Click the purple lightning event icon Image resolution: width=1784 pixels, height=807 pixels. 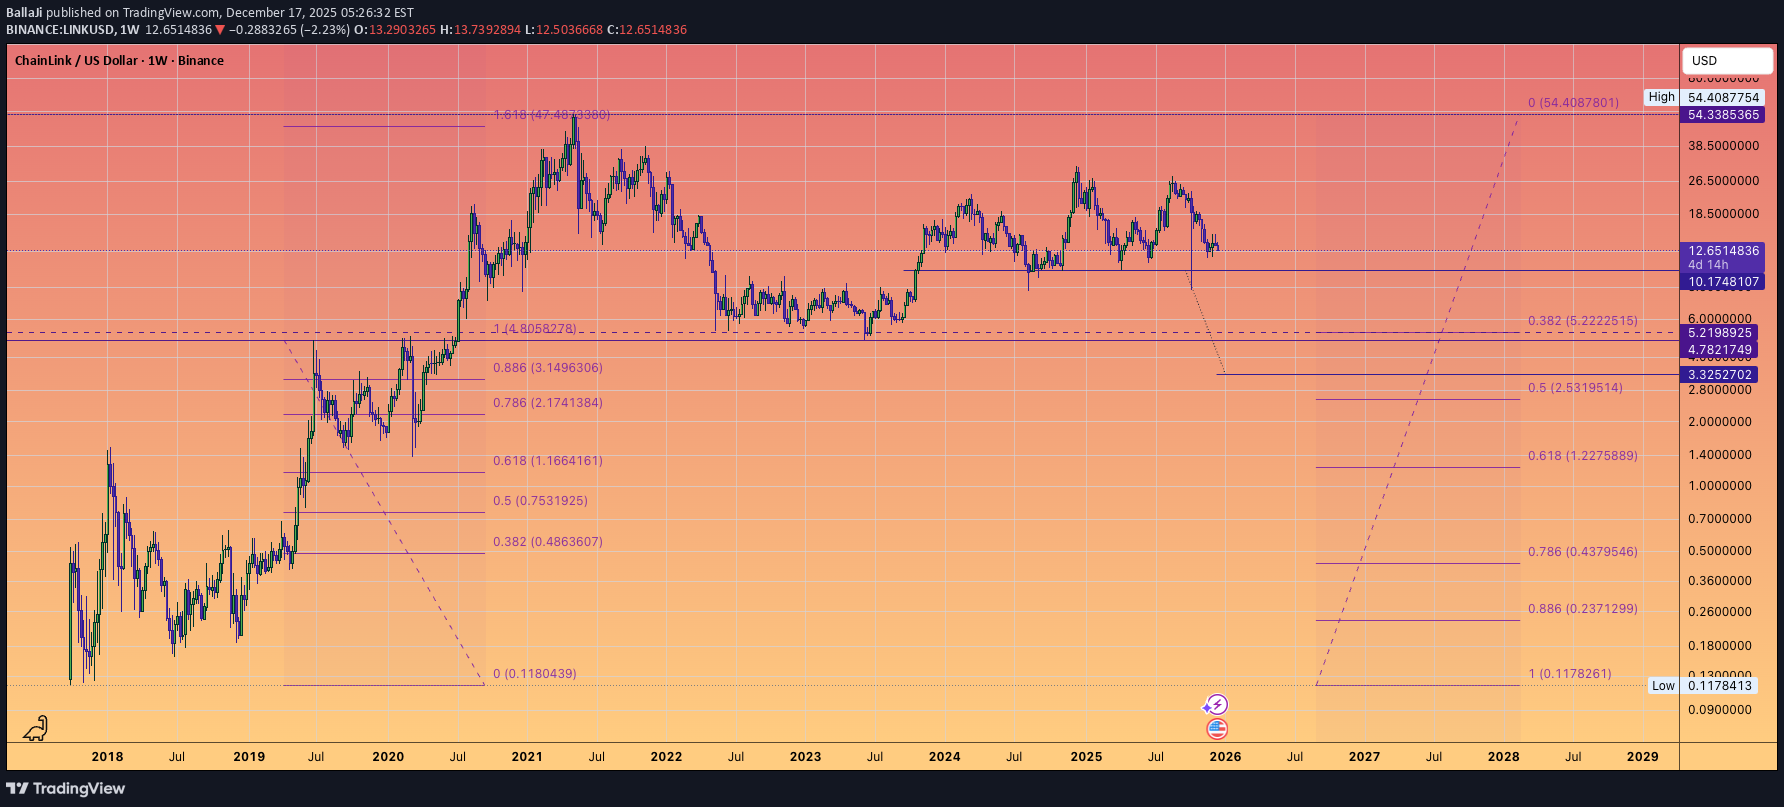[x=1216, y=705]
